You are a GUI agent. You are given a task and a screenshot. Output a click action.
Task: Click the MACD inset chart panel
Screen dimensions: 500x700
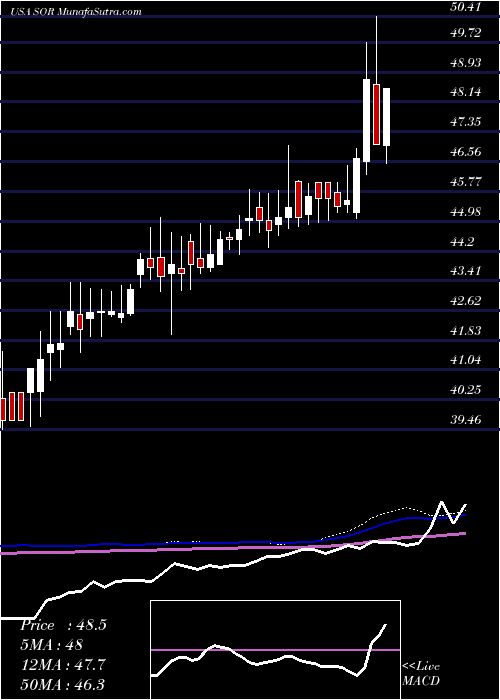click(275, 650)
